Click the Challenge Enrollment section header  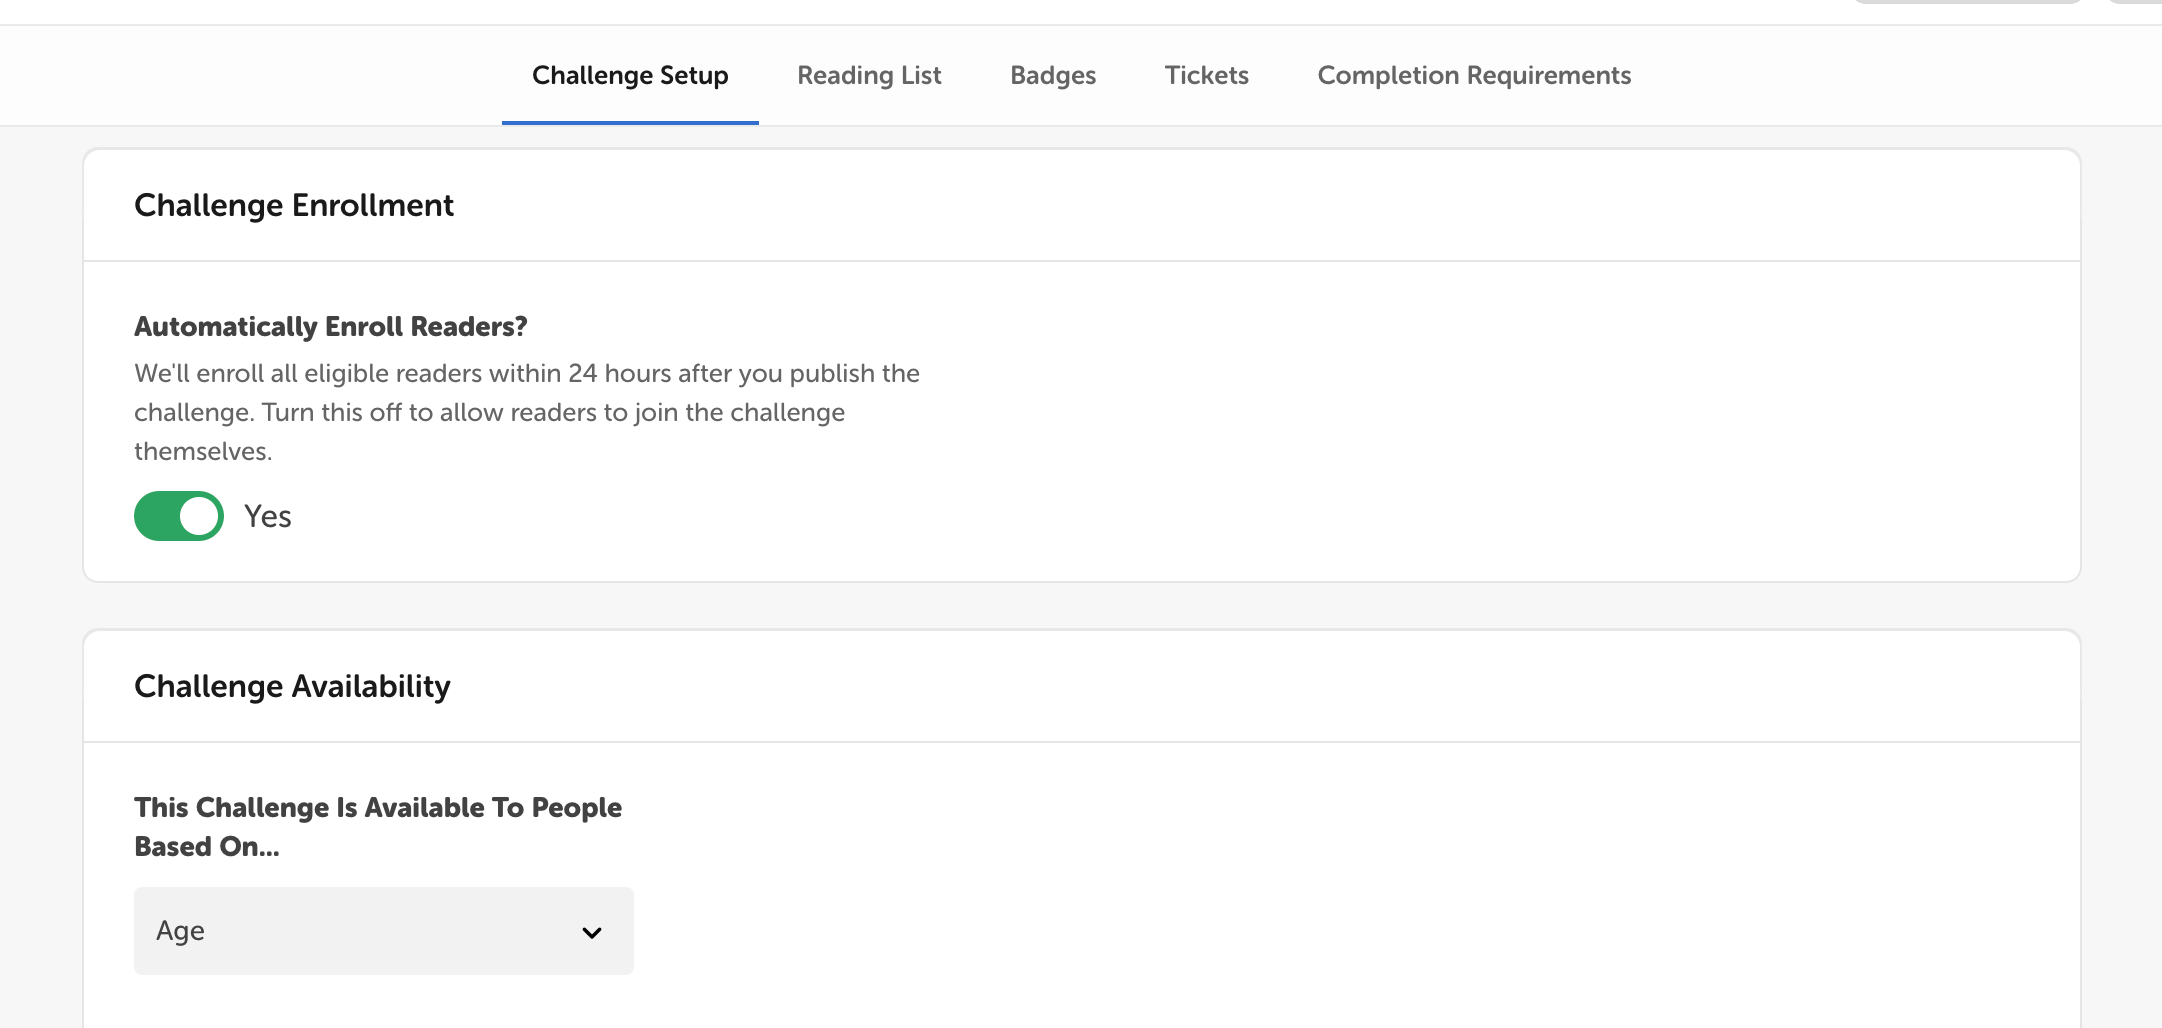pyautogui.click(x=294, y=205)
